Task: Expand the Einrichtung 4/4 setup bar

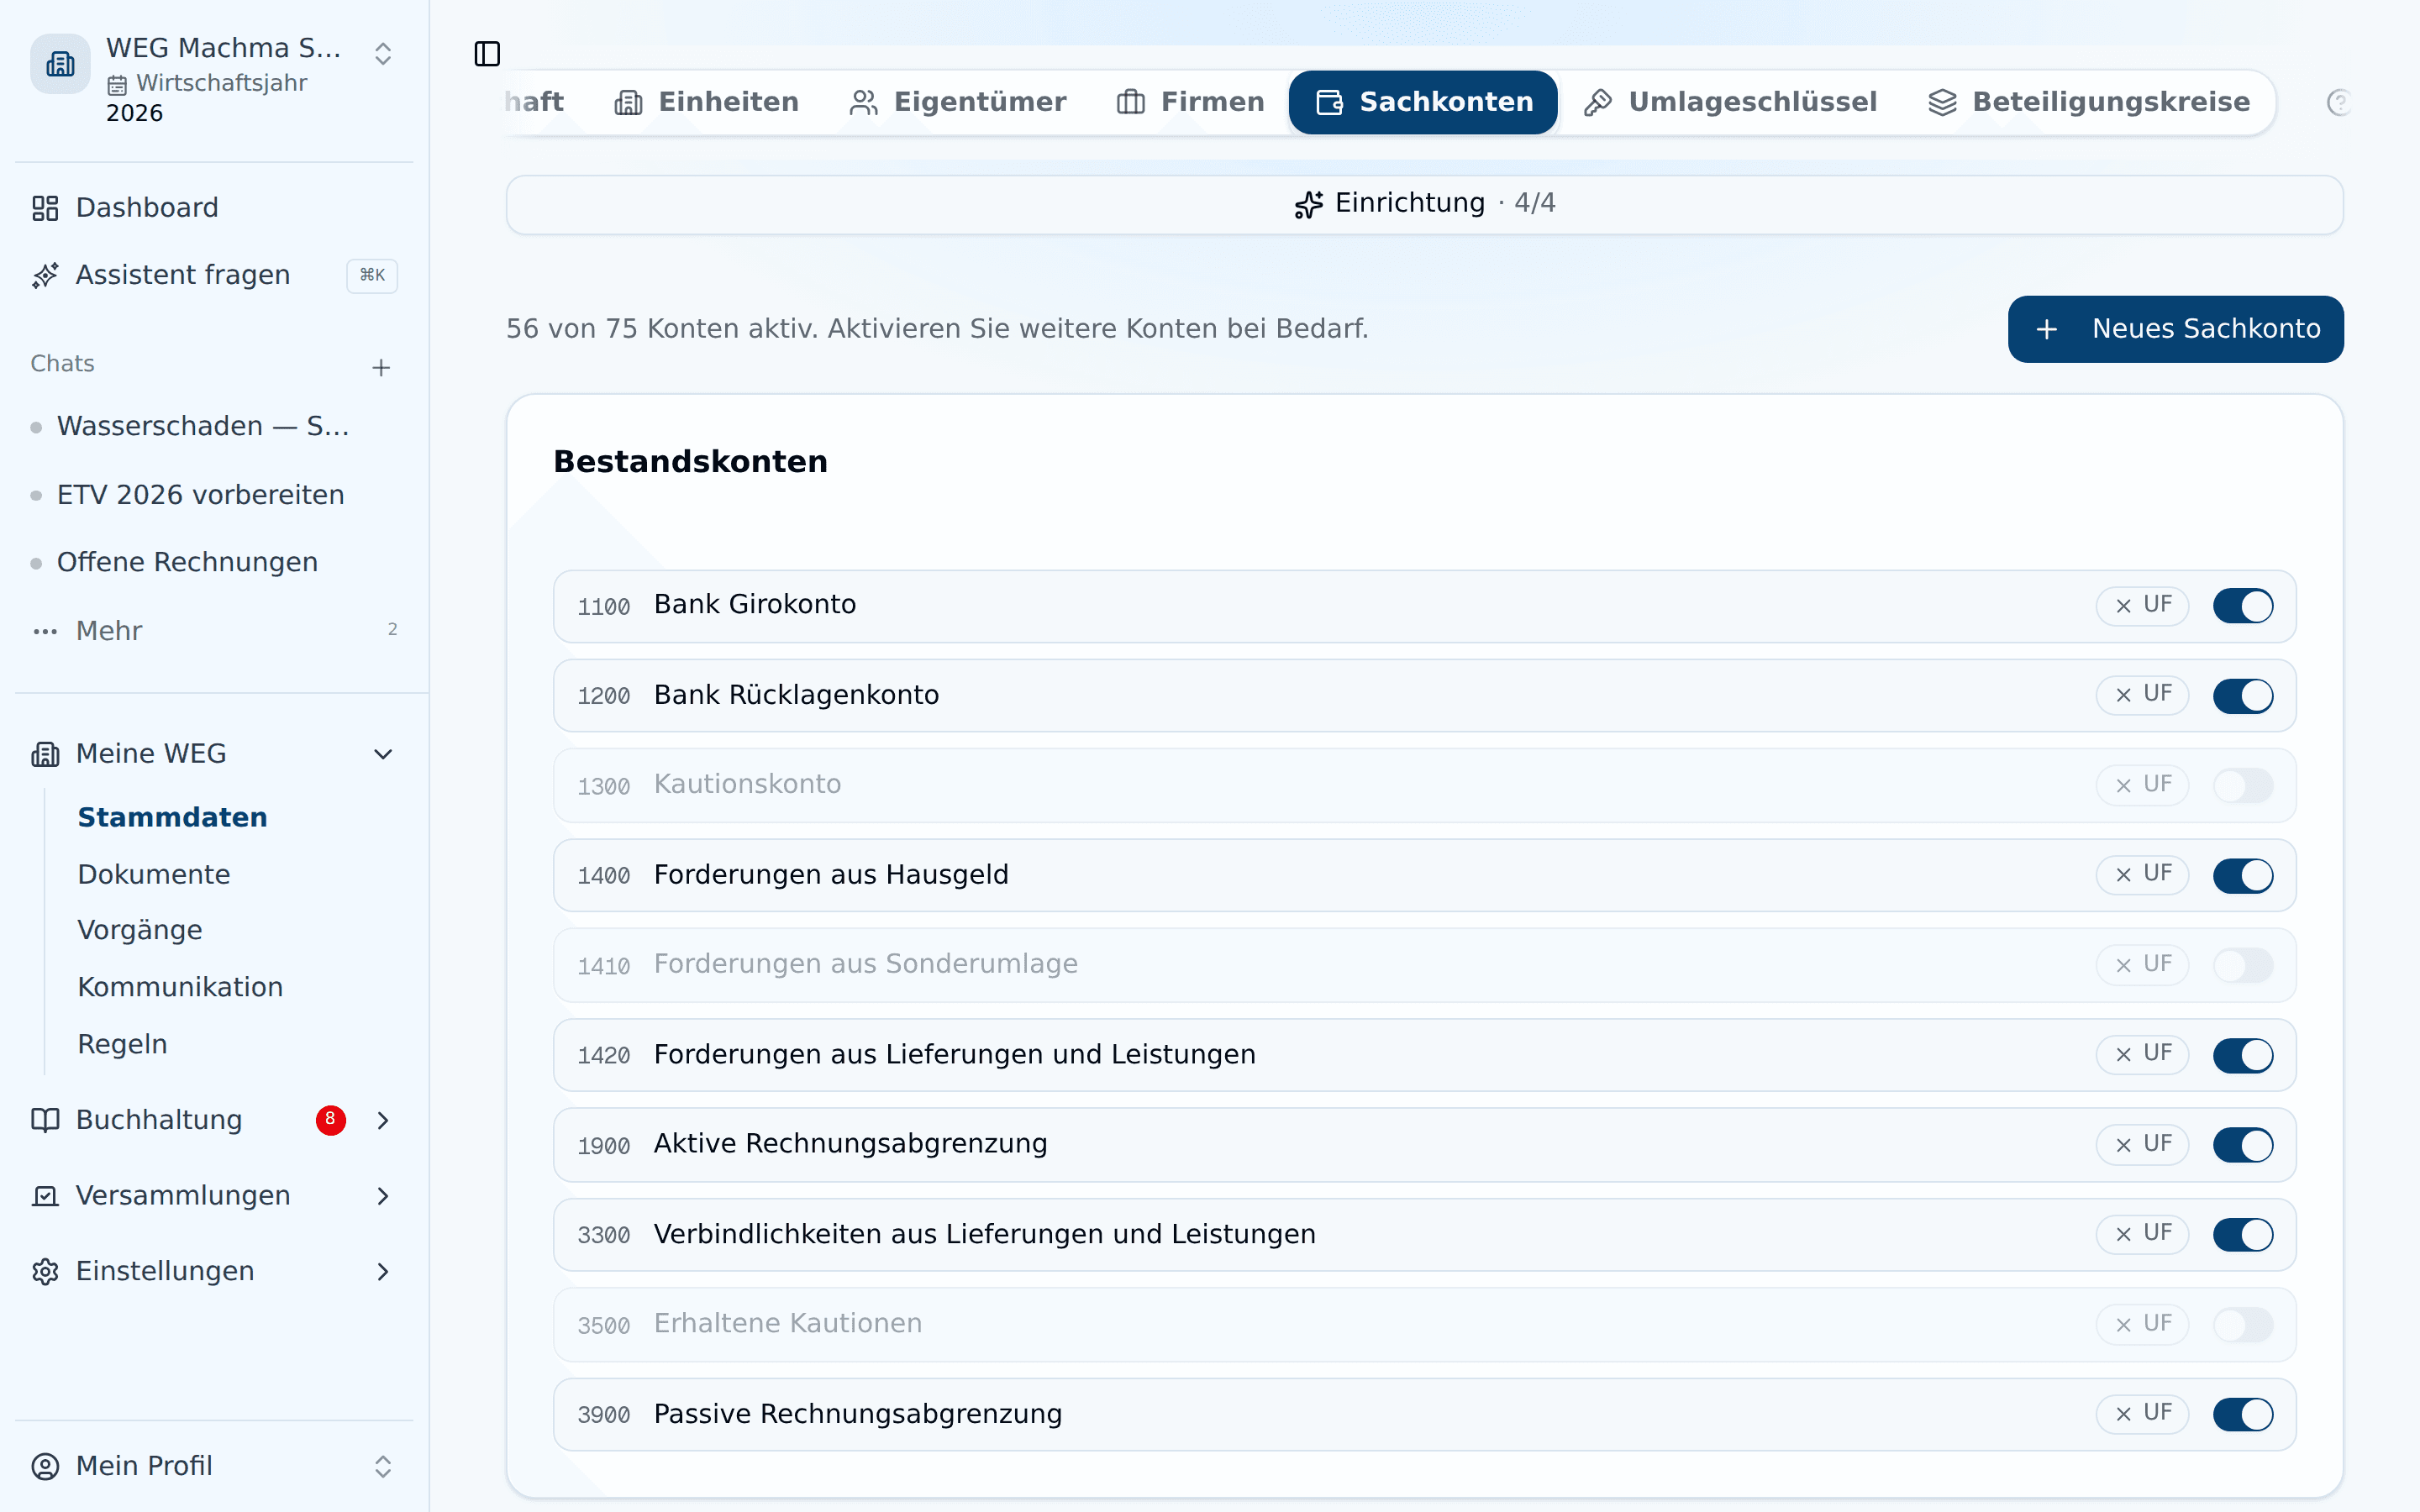Action: [1424, 205]
